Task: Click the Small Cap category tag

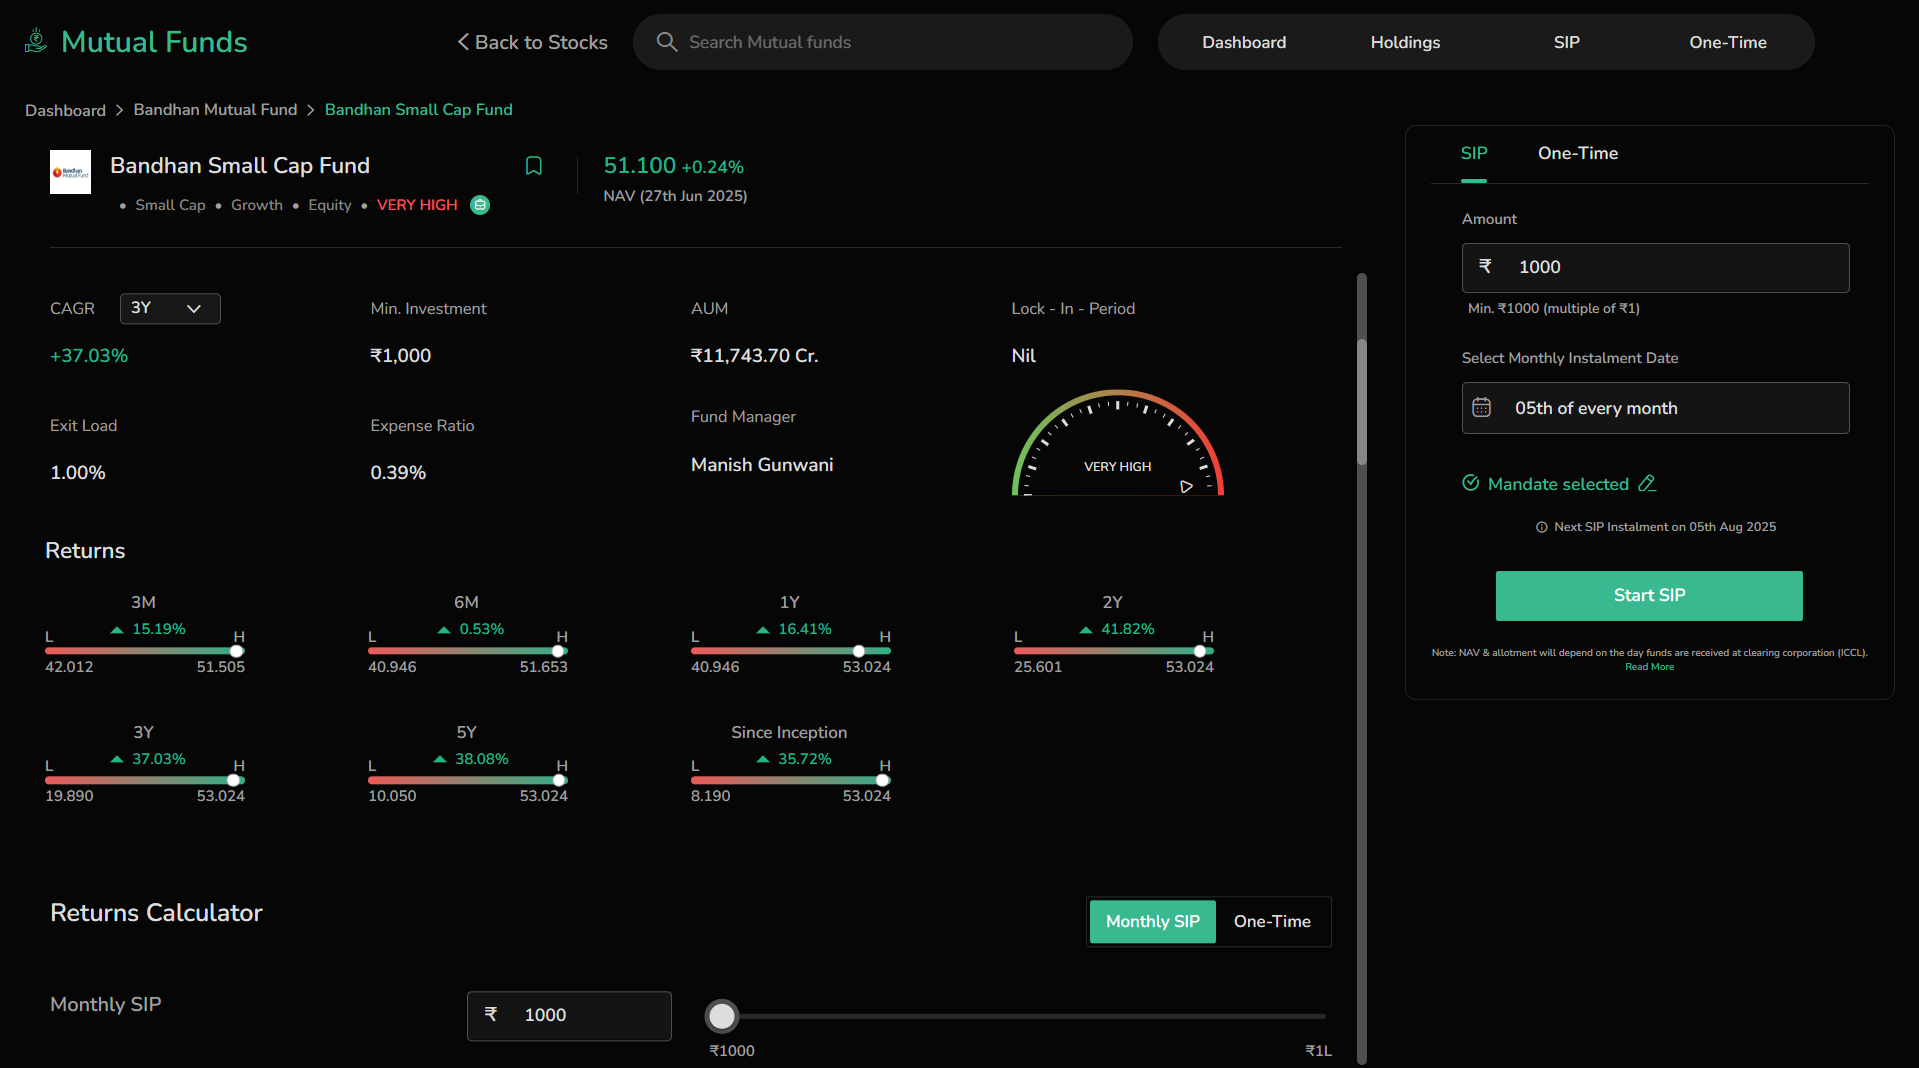Action: [170, 205]
